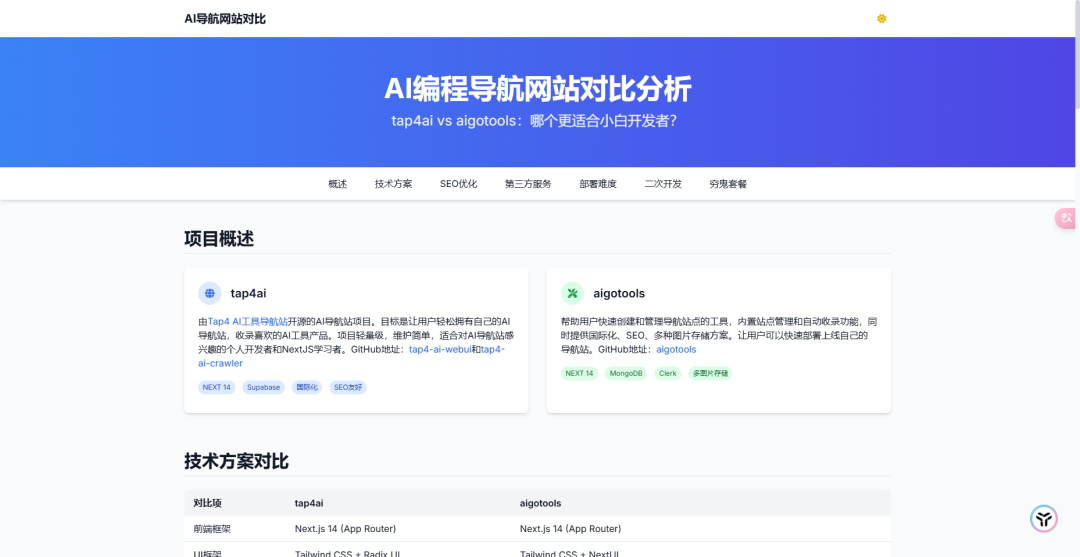Click the MongoDB tag
Viewport: 1080px width, 557px height.
click(x=626, y=373)
